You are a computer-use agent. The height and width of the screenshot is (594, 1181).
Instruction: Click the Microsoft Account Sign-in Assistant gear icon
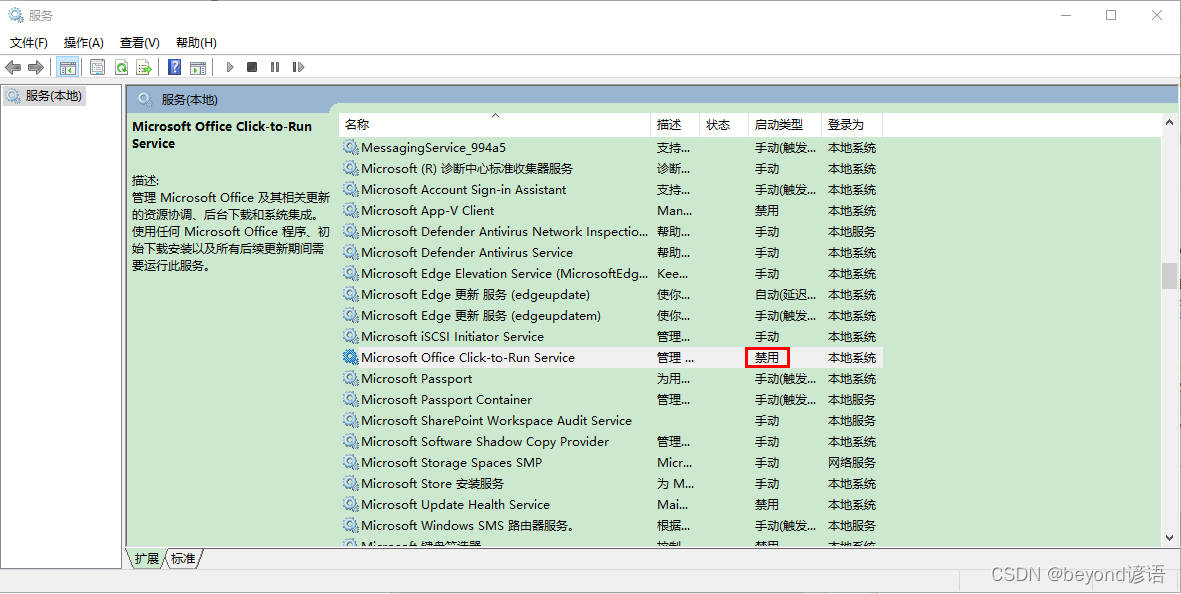(350, 190)
